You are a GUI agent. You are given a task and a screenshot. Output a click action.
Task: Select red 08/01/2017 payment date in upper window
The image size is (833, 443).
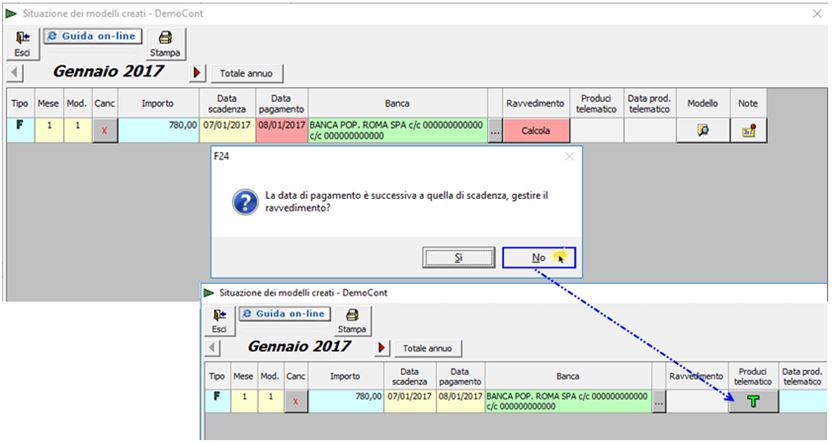coord(282,131)
